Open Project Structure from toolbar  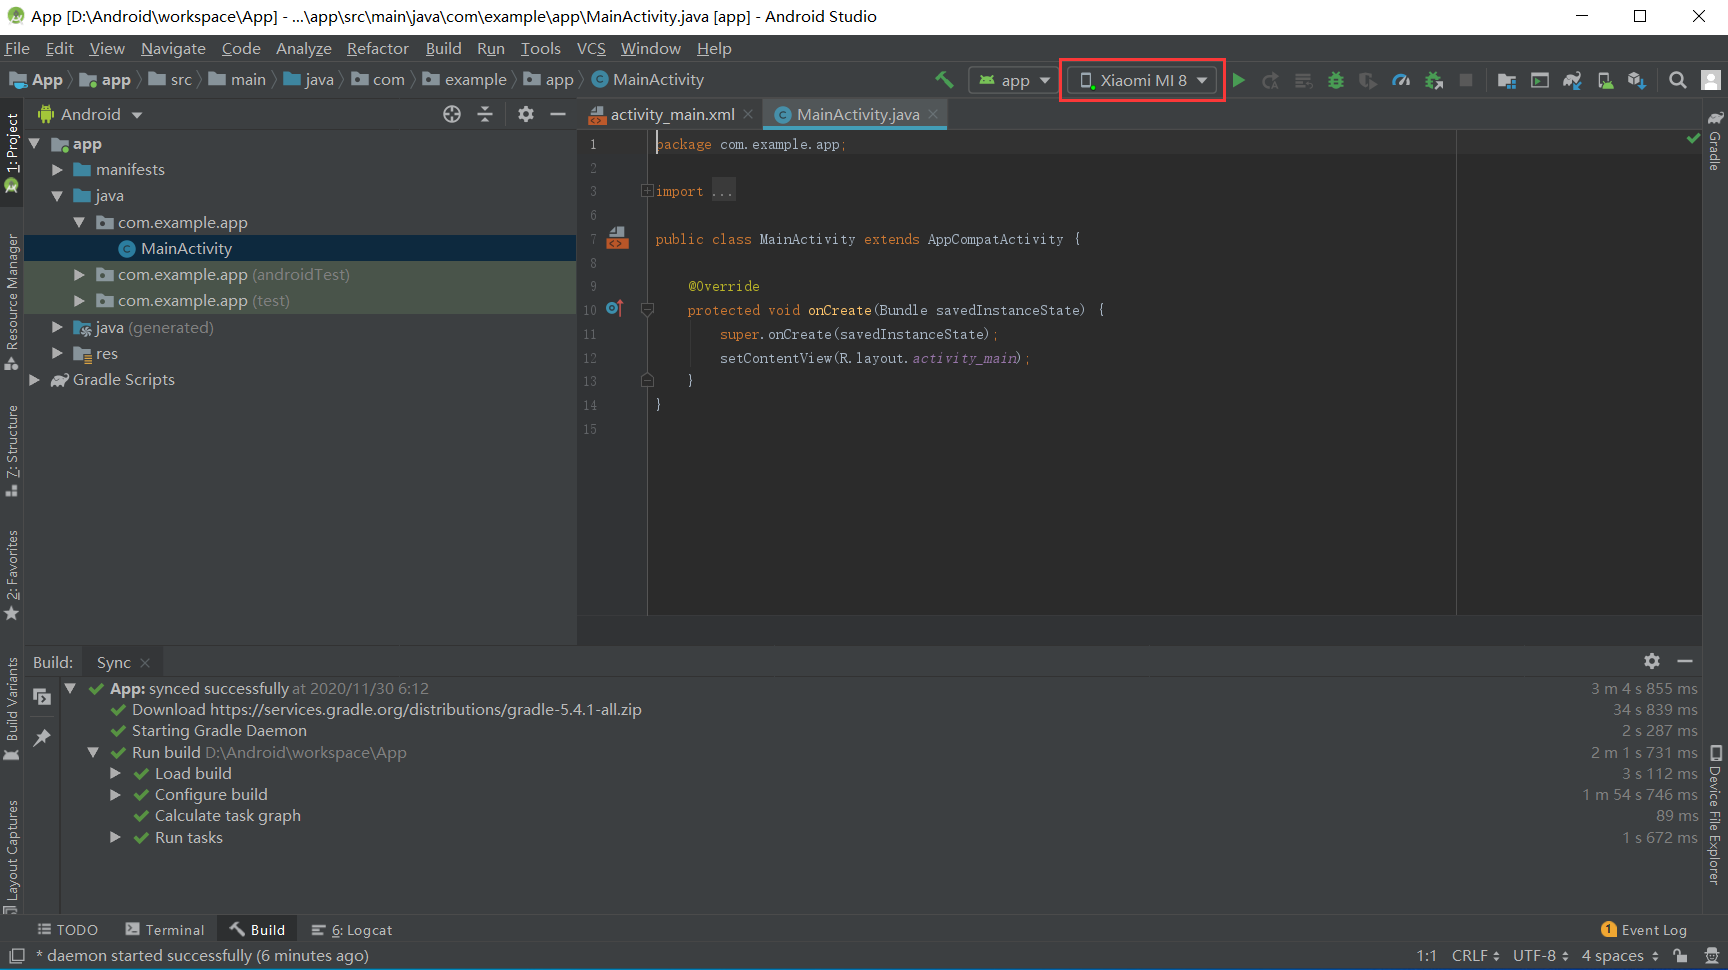point(1507,80)
